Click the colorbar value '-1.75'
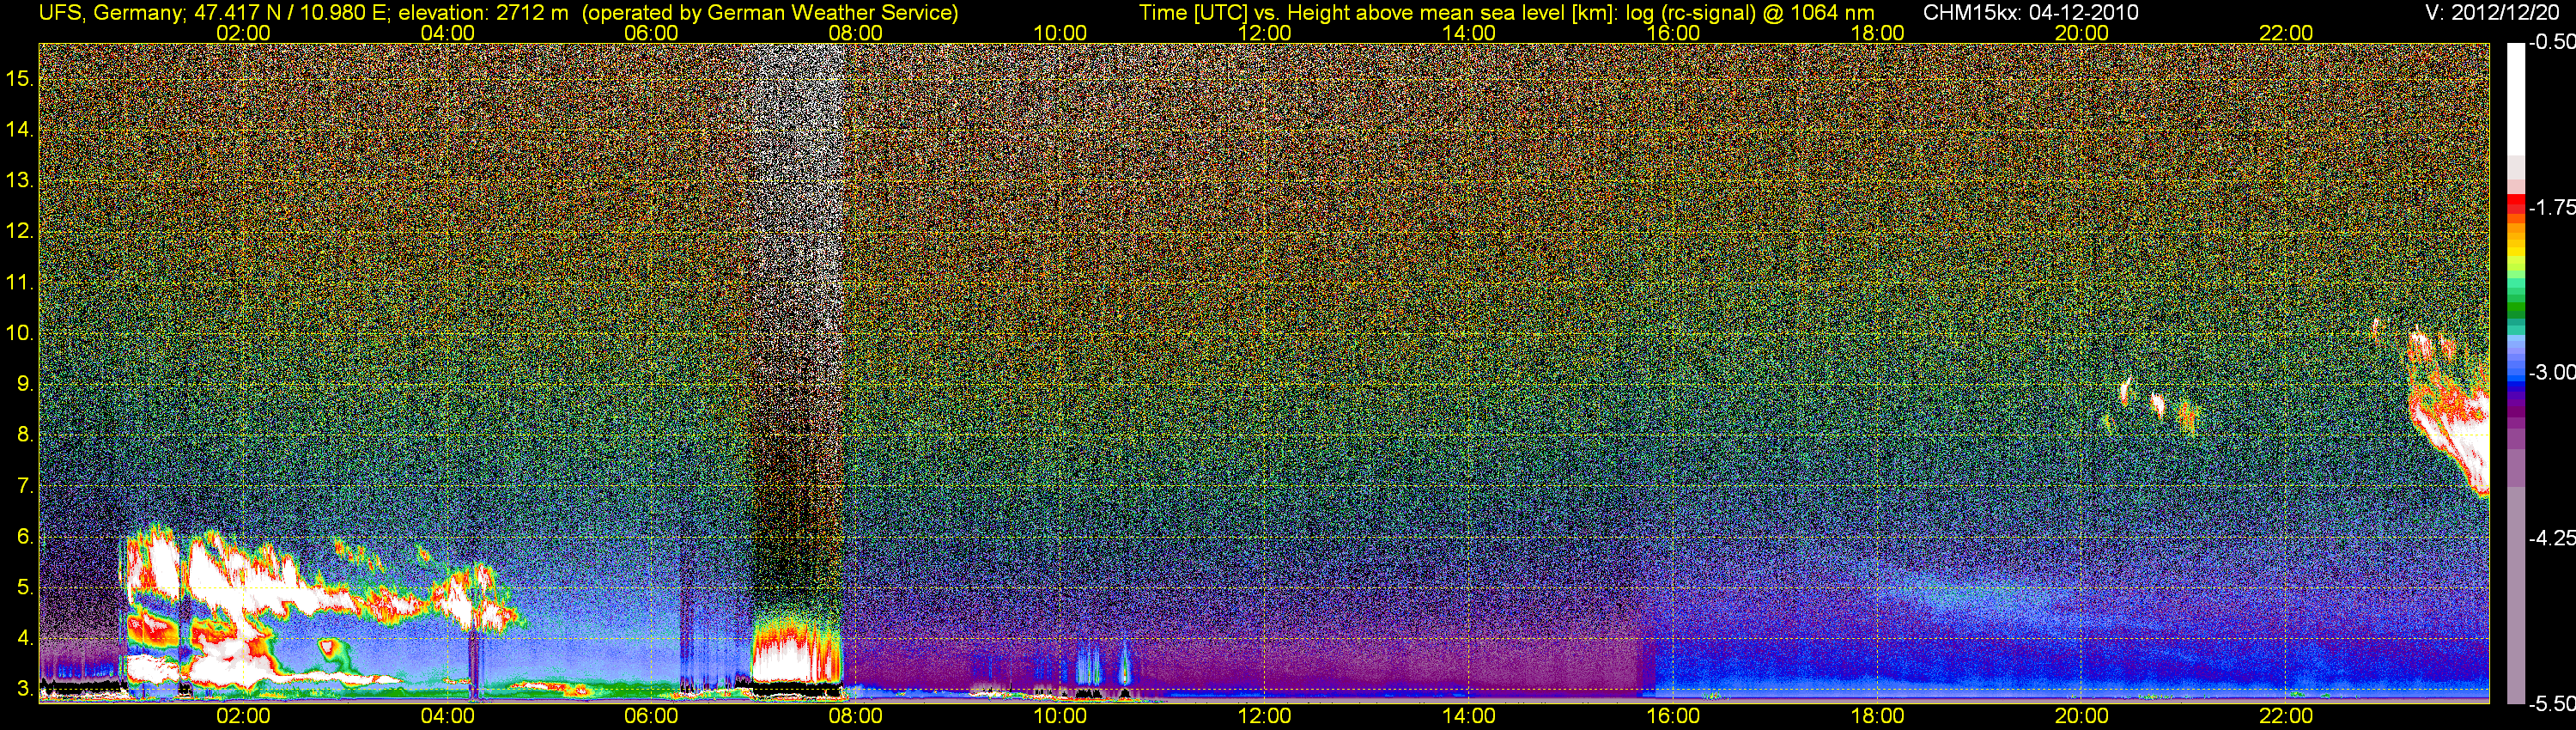Viewport: 2576px width, 730px height. click(x=2552, y=207)
